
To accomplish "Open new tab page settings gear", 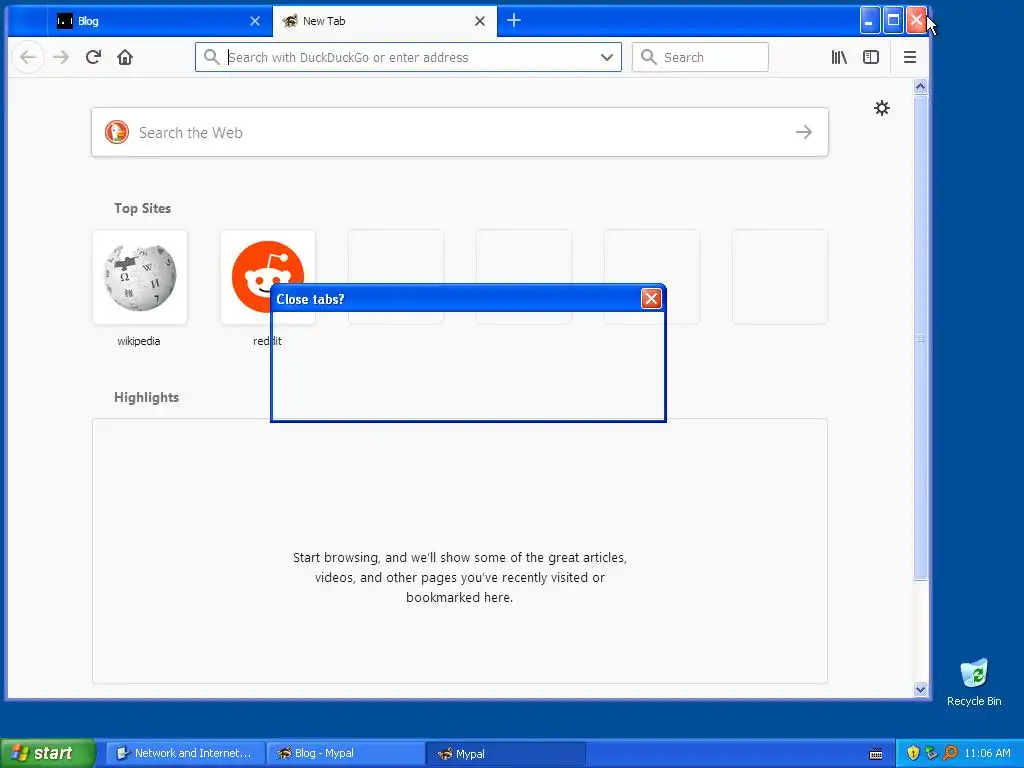I will (882, 108).
